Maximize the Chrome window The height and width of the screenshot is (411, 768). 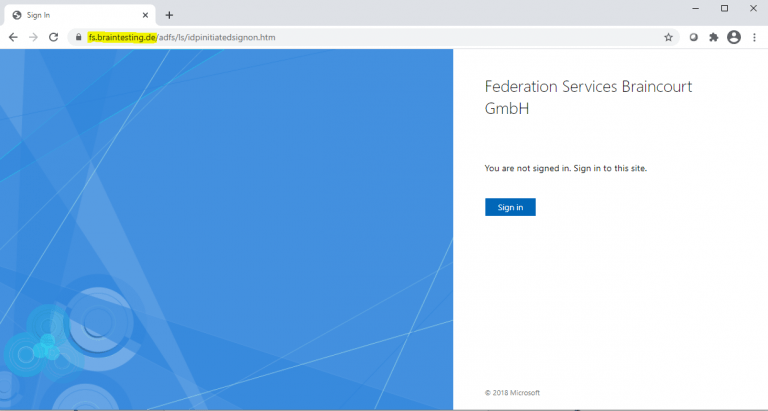tap(724, 8)
